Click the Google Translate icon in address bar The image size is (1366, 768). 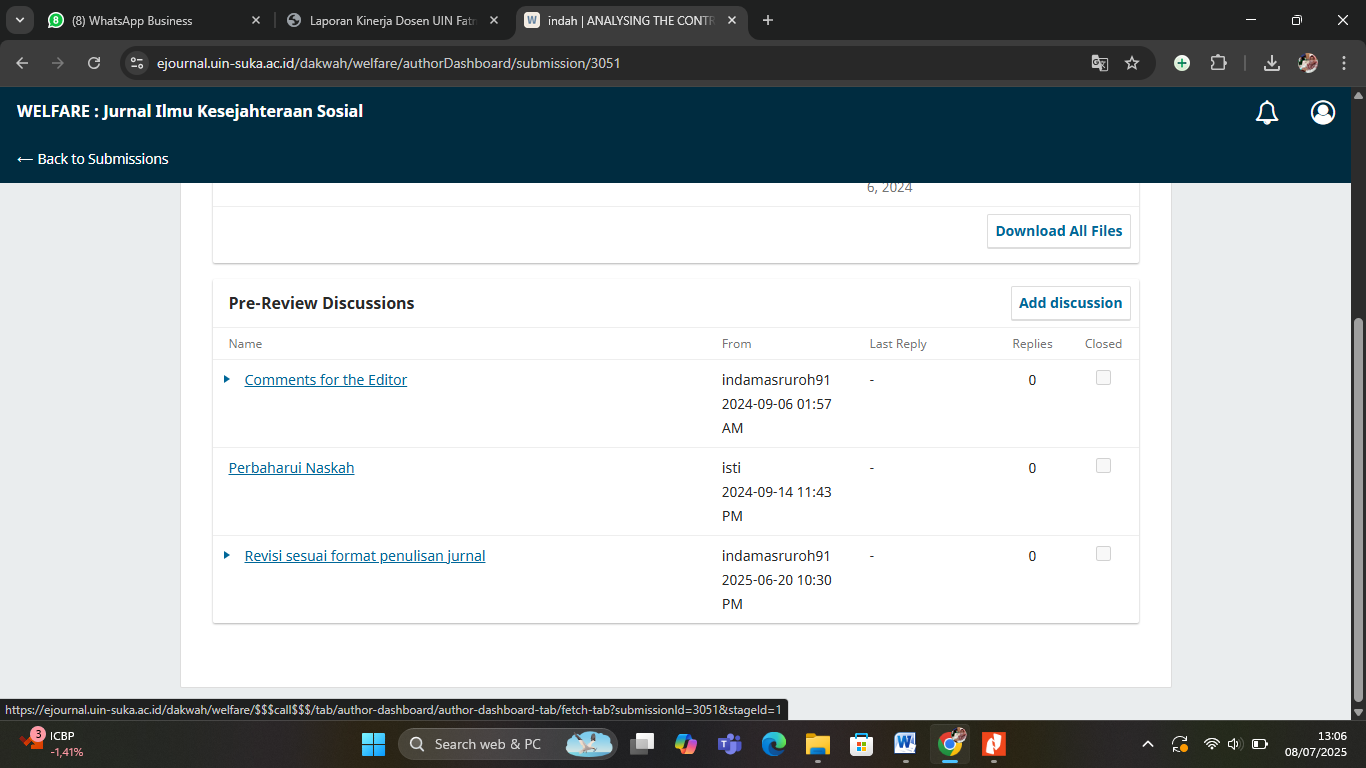(x=1100, y=63)
